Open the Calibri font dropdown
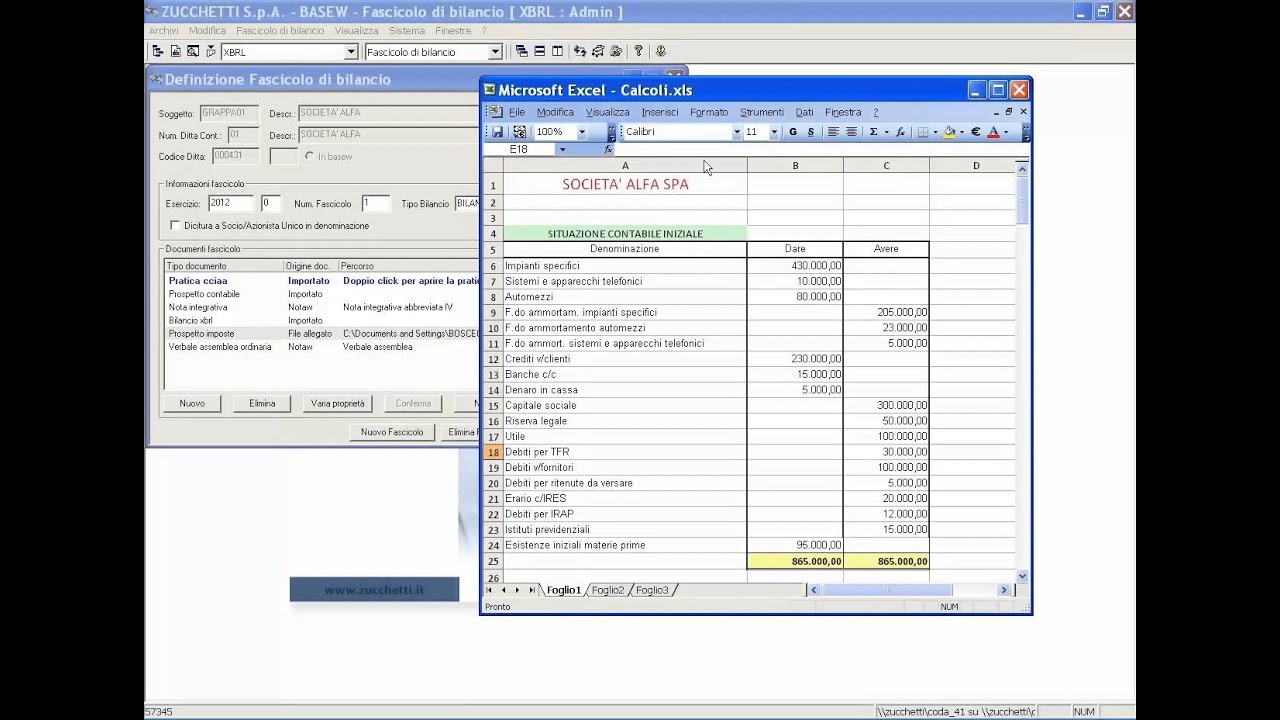Image resolution: width=1280 pixels, height=720 pixels. (737, 132)
